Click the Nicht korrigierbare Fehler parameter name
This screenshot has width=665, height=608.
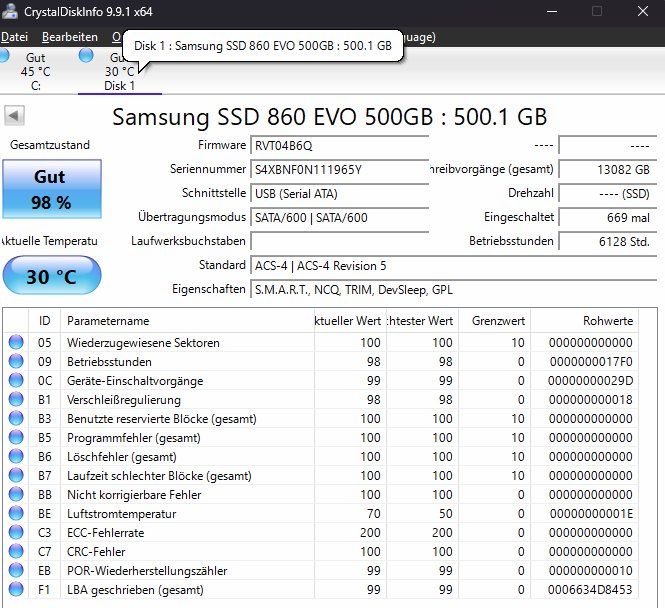tap(134, 495)
